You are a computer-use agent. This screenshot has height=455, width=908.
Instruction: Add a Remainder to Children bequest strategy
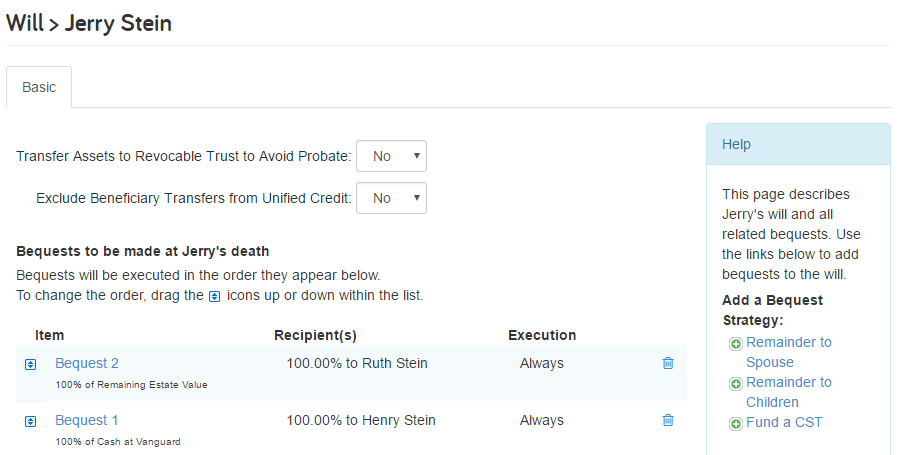coord(789,392)
